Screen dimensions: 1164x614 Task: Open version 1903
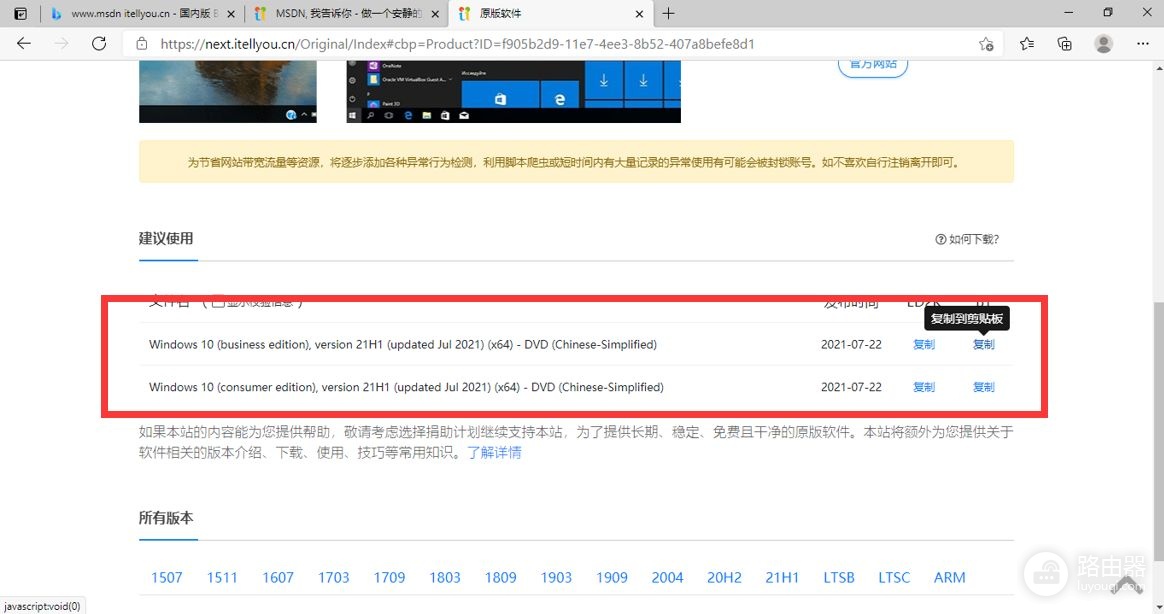[x=556, y=578]
